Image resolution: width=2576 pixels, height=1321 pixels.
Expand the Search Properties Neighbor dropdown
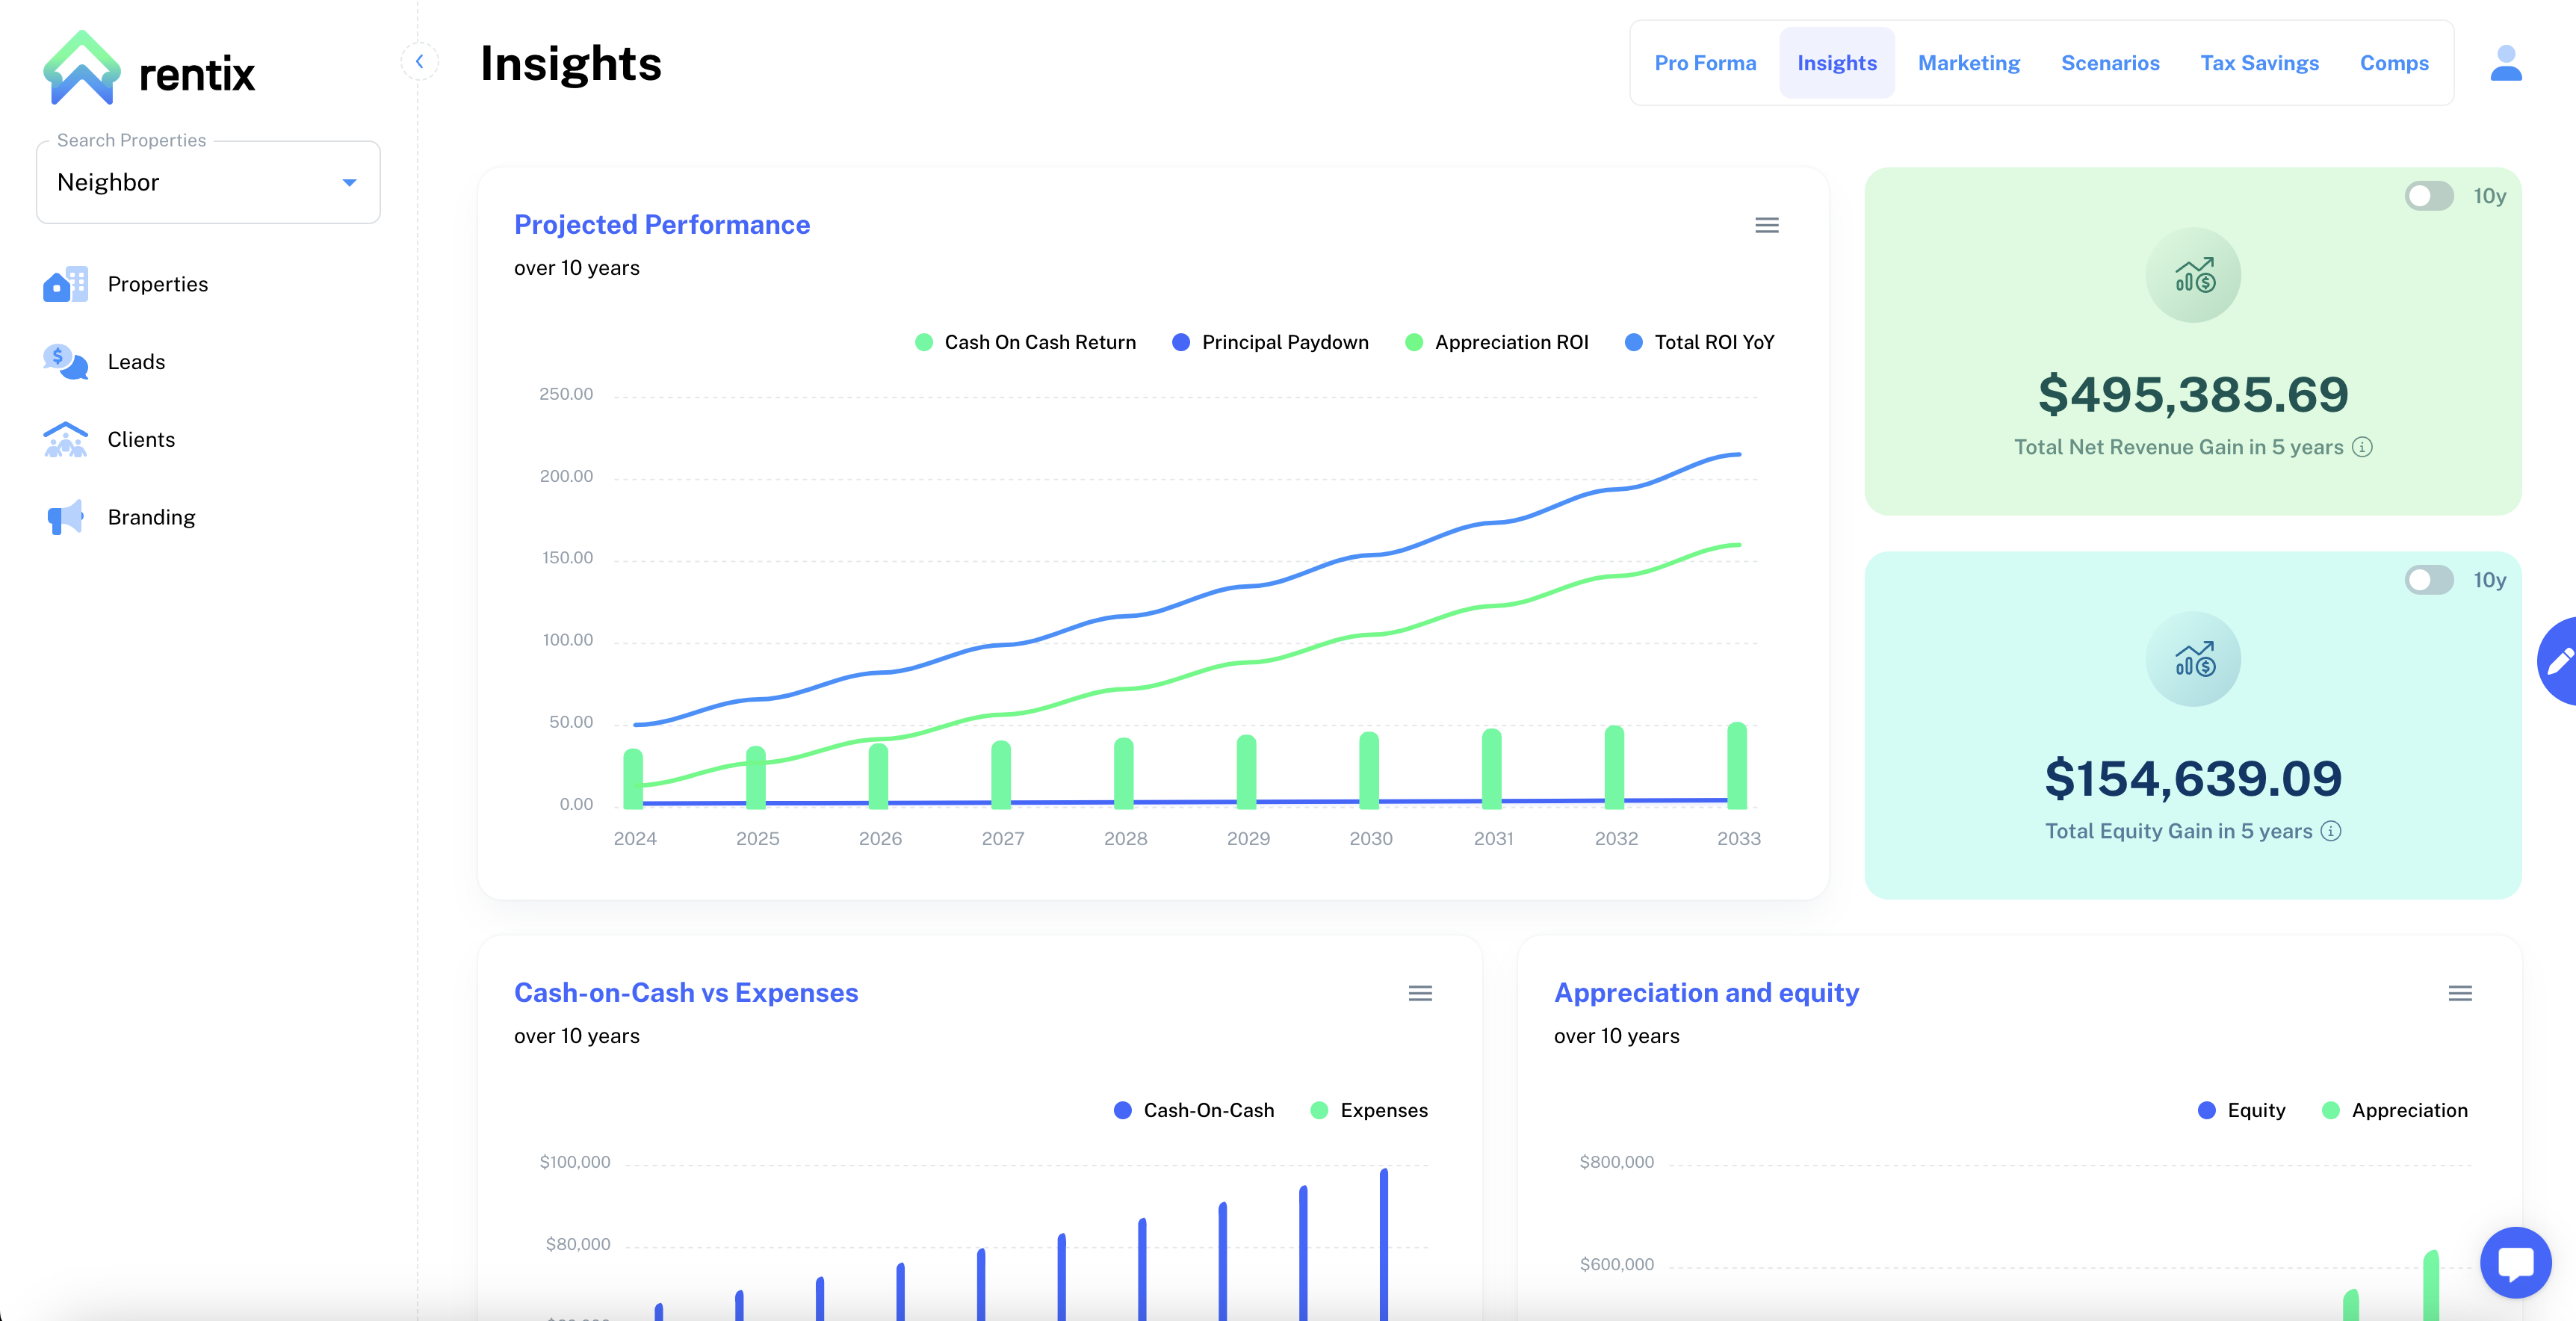pyautogui.click(x=349, y=182)
